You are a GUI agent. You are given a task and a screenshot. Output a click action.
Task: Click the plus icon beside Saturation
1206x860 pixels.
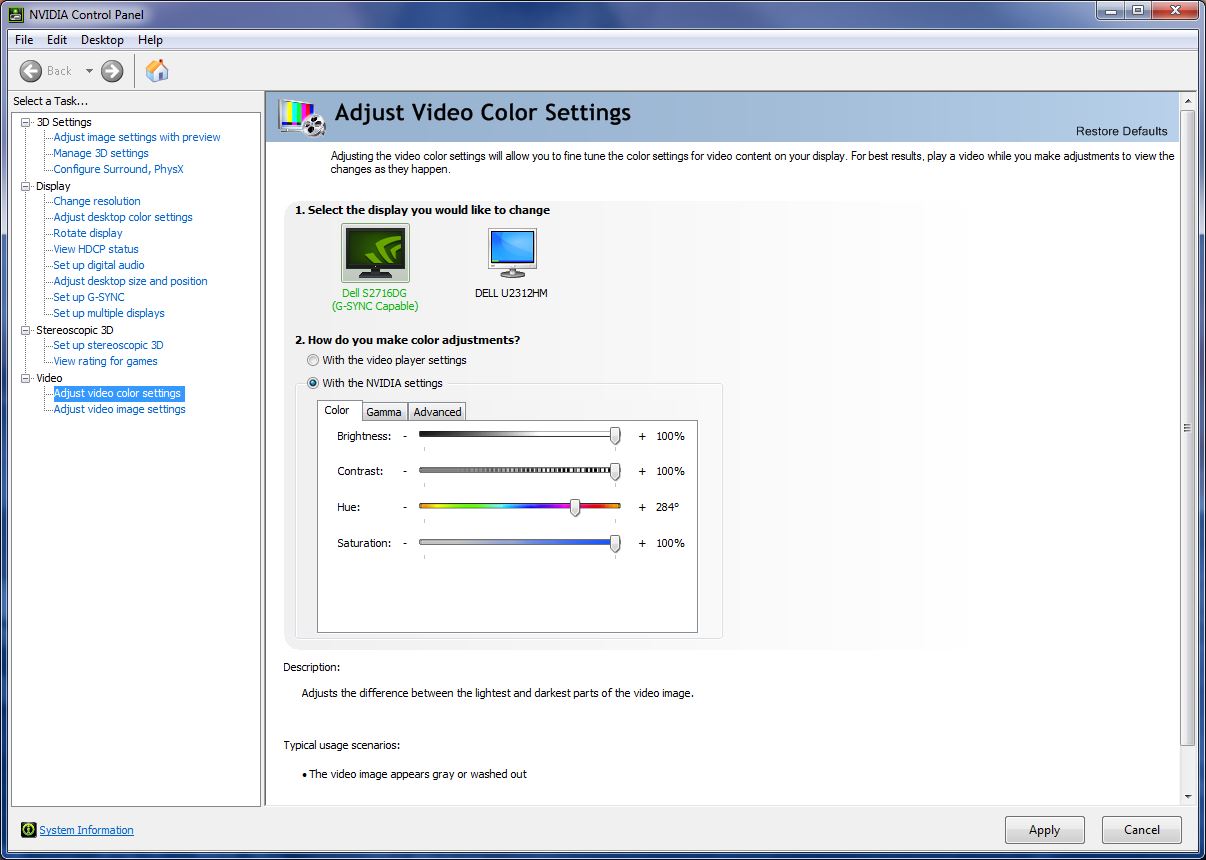(642, 543)
